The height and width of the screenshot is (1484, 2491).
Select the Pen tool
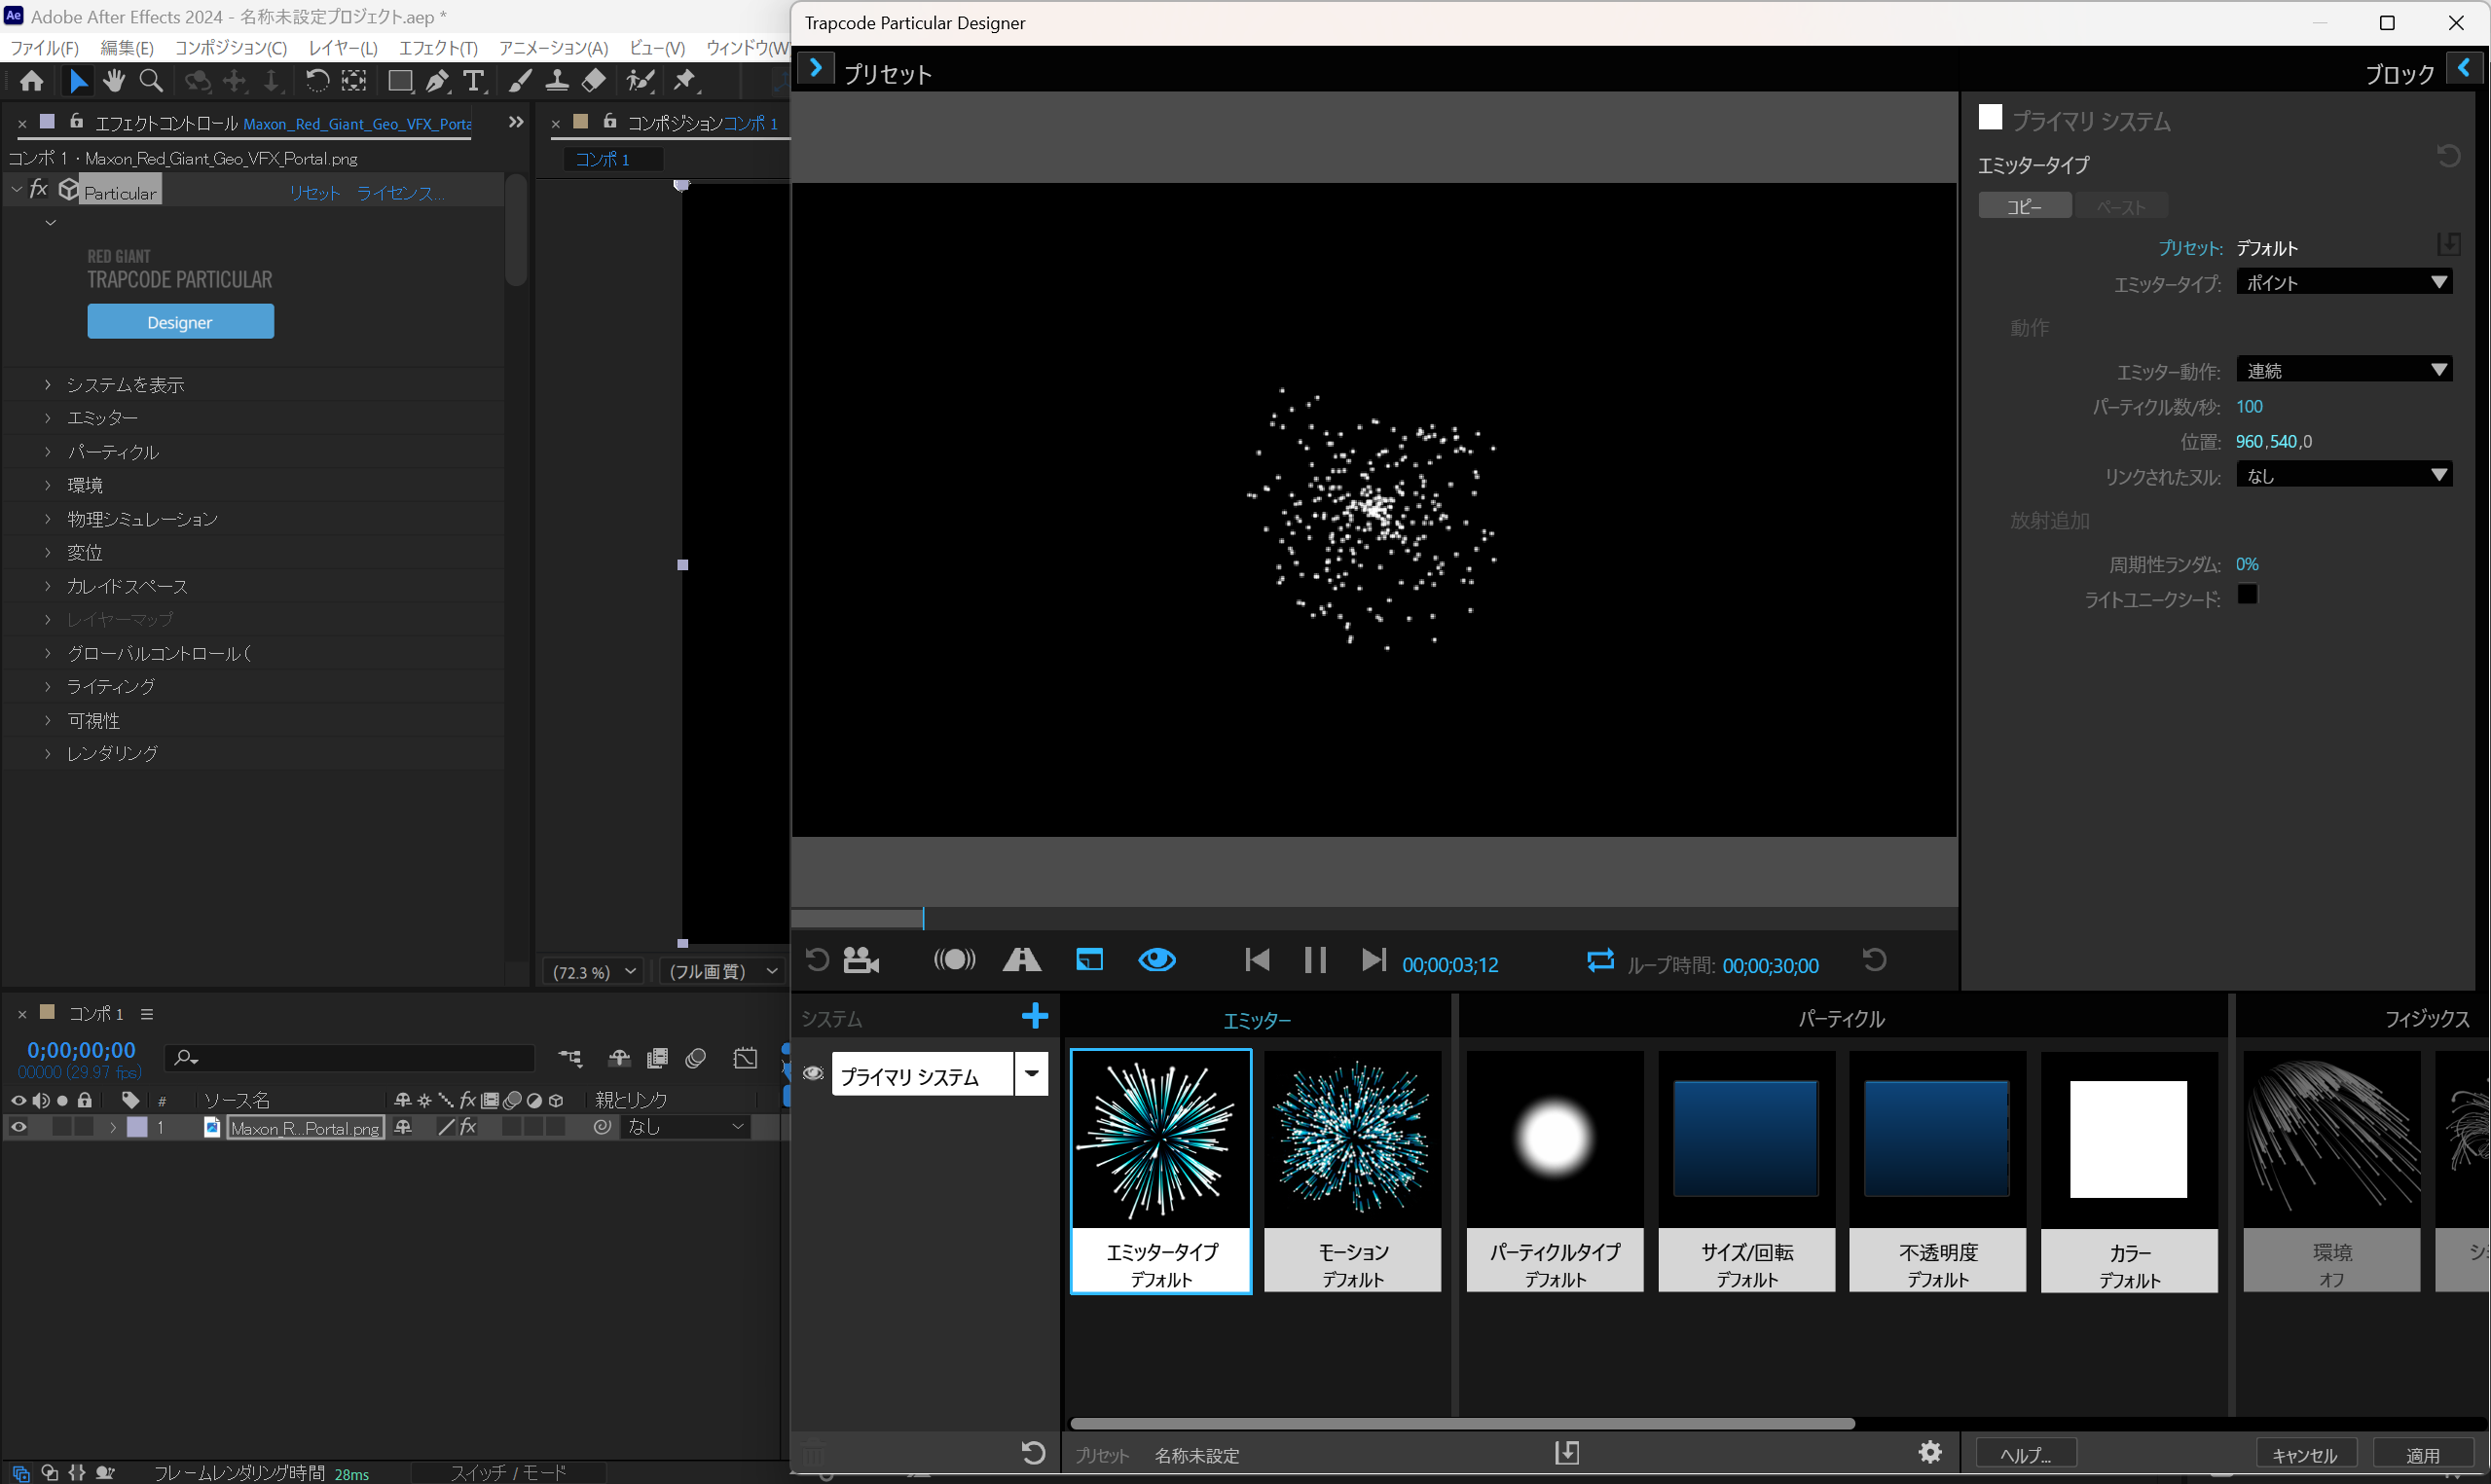(x=437, y=81)
